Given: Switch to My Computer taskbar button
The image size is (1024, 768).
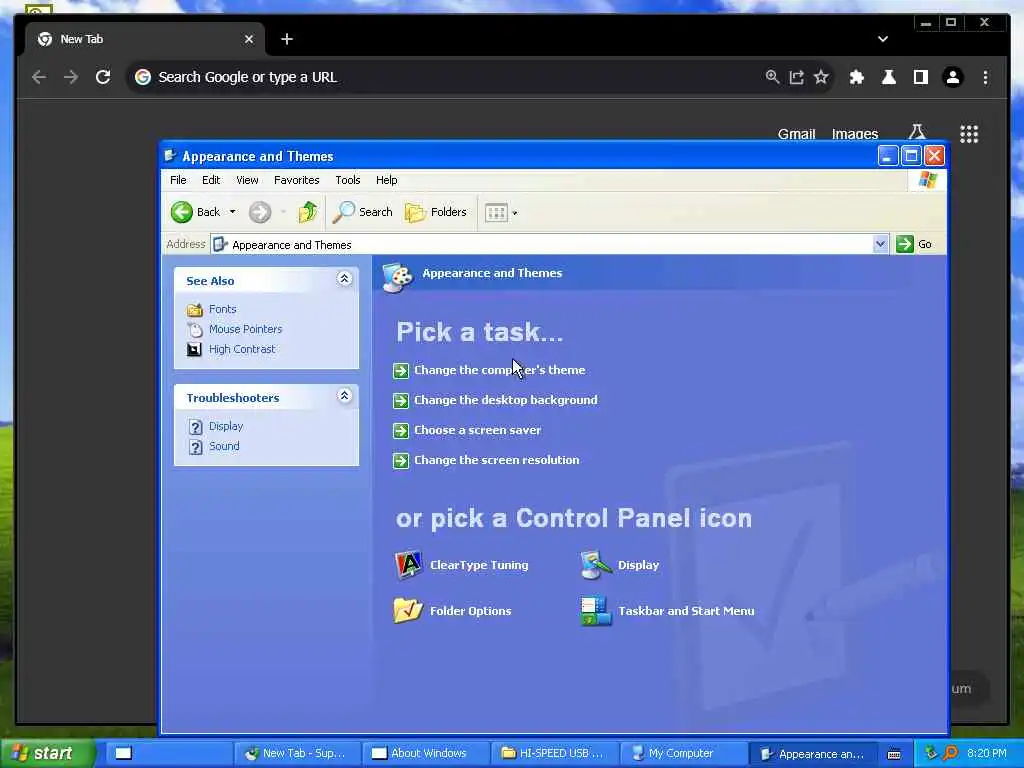Looking at the screenshot, I should click(683, 754).
